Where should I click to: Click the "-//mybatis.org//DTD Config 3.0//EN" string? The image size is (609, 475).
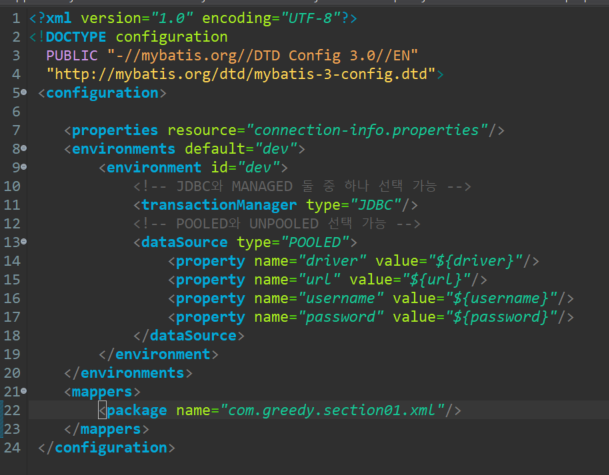click(x=262, y=56)
